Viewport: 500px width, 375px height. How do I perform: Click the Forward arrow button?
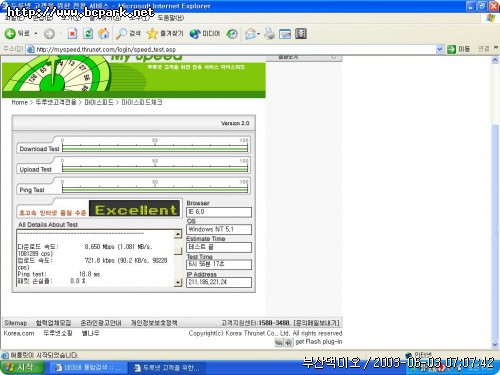[49, 33]
